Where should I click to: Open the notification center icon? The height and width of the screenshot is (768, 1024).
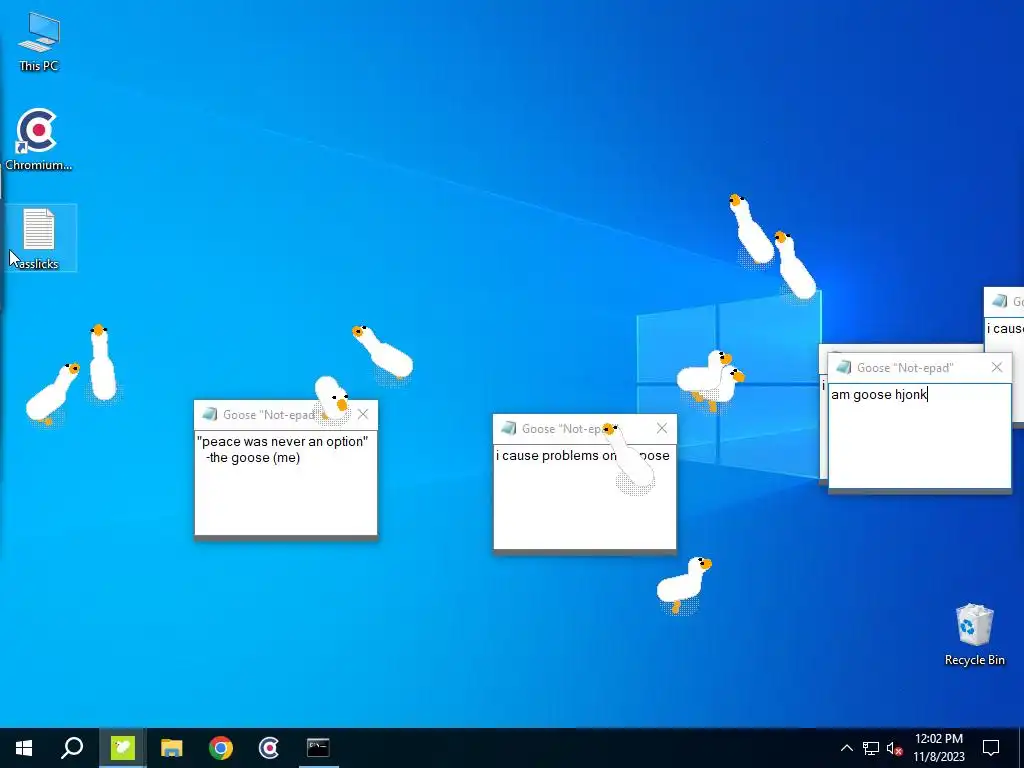click(991, 748)
